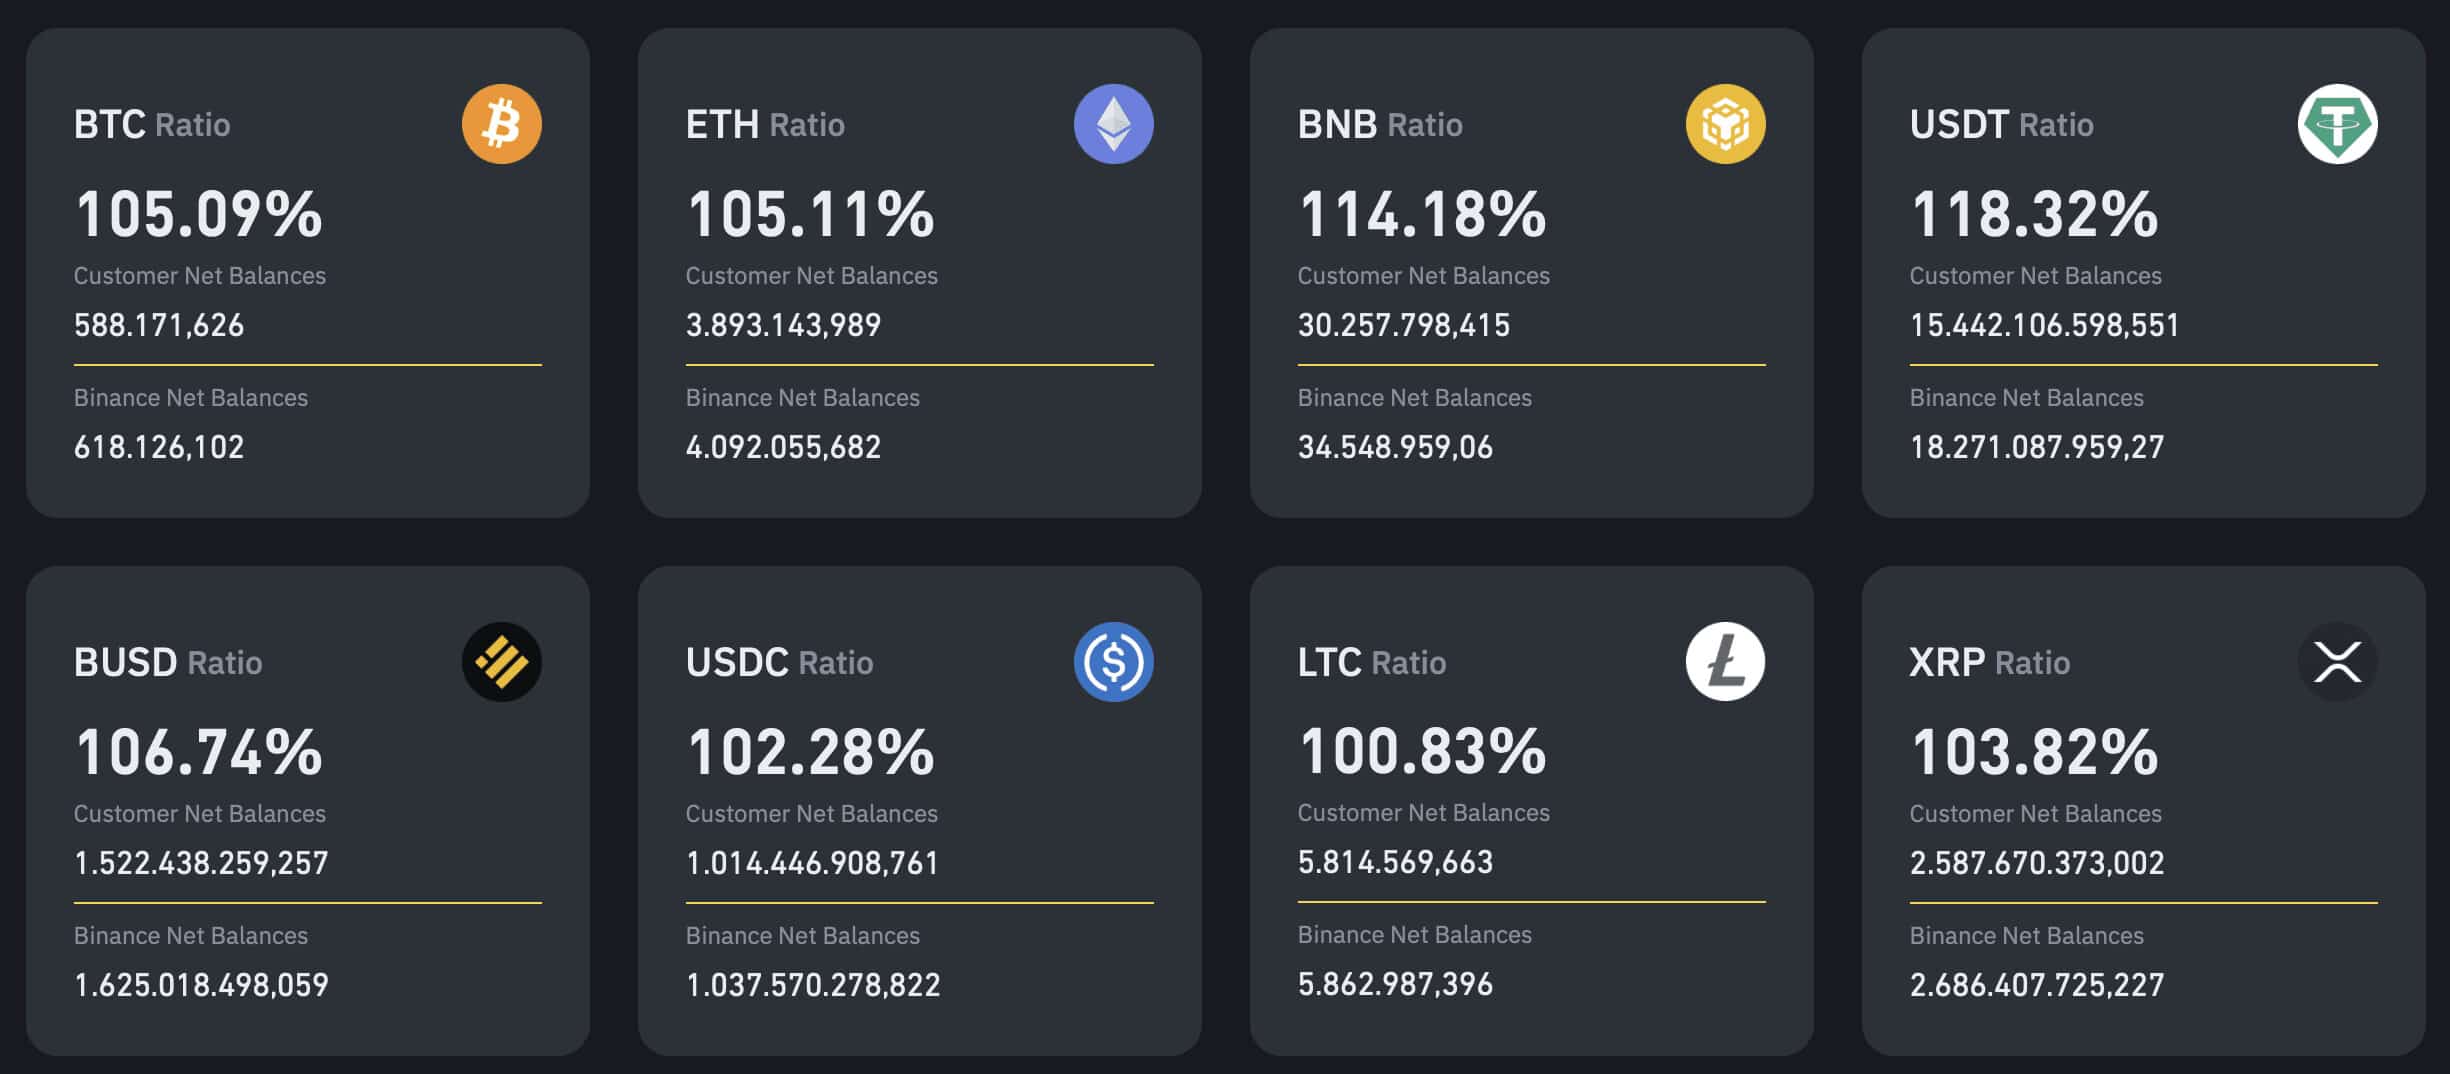Click the Litecoin logo icon
Screen dimensions: 2450x1074
(1724, 659)
